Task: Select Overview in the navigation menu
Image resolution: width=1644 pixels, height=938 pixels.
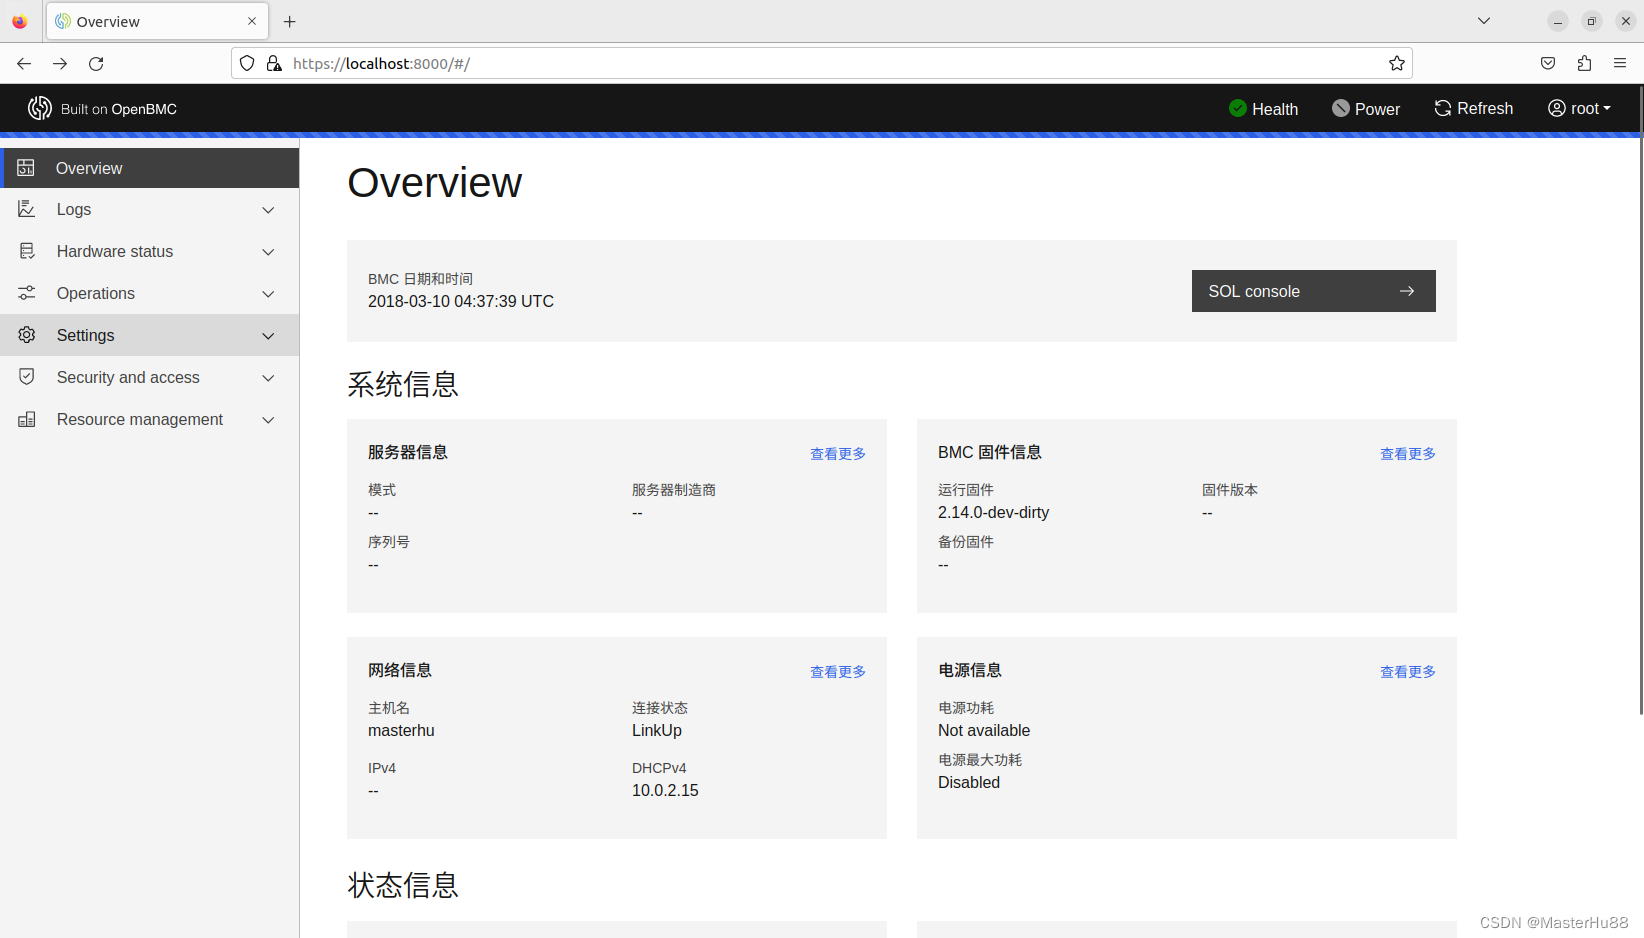Action: point(89,168)
